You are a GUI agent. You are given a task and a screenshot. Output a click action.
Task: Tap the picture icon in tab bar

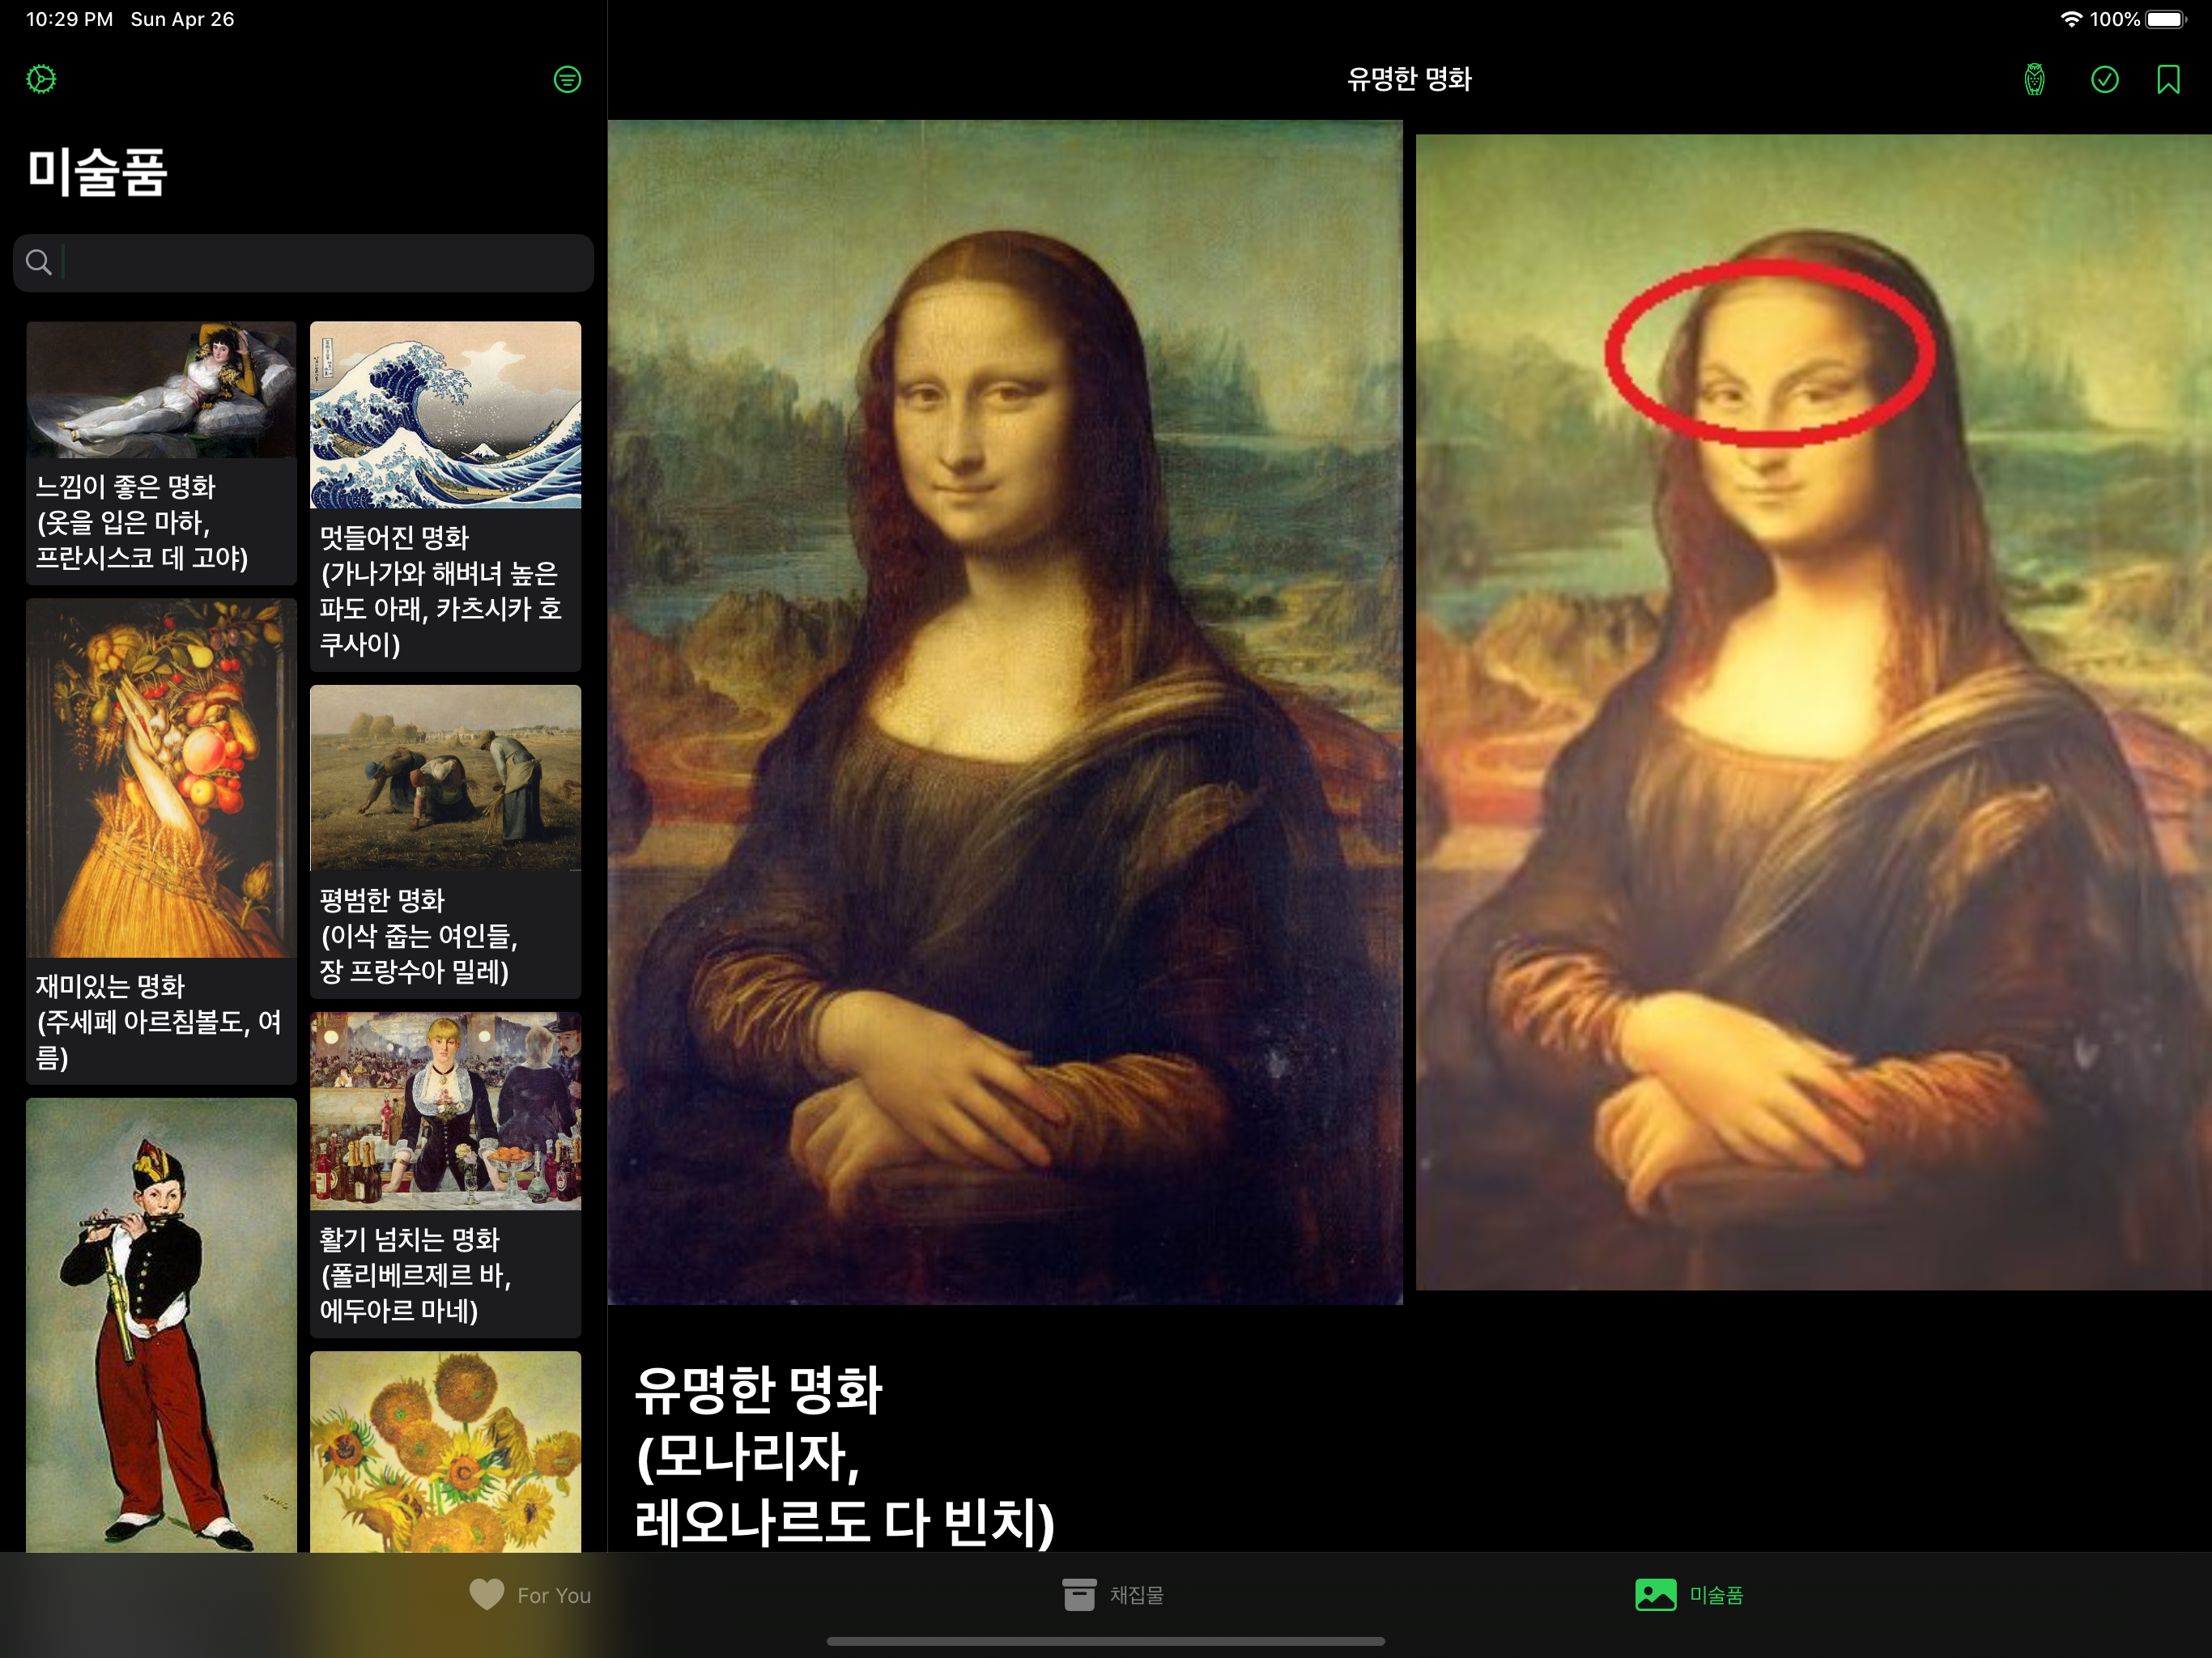coord(1655,1594)
